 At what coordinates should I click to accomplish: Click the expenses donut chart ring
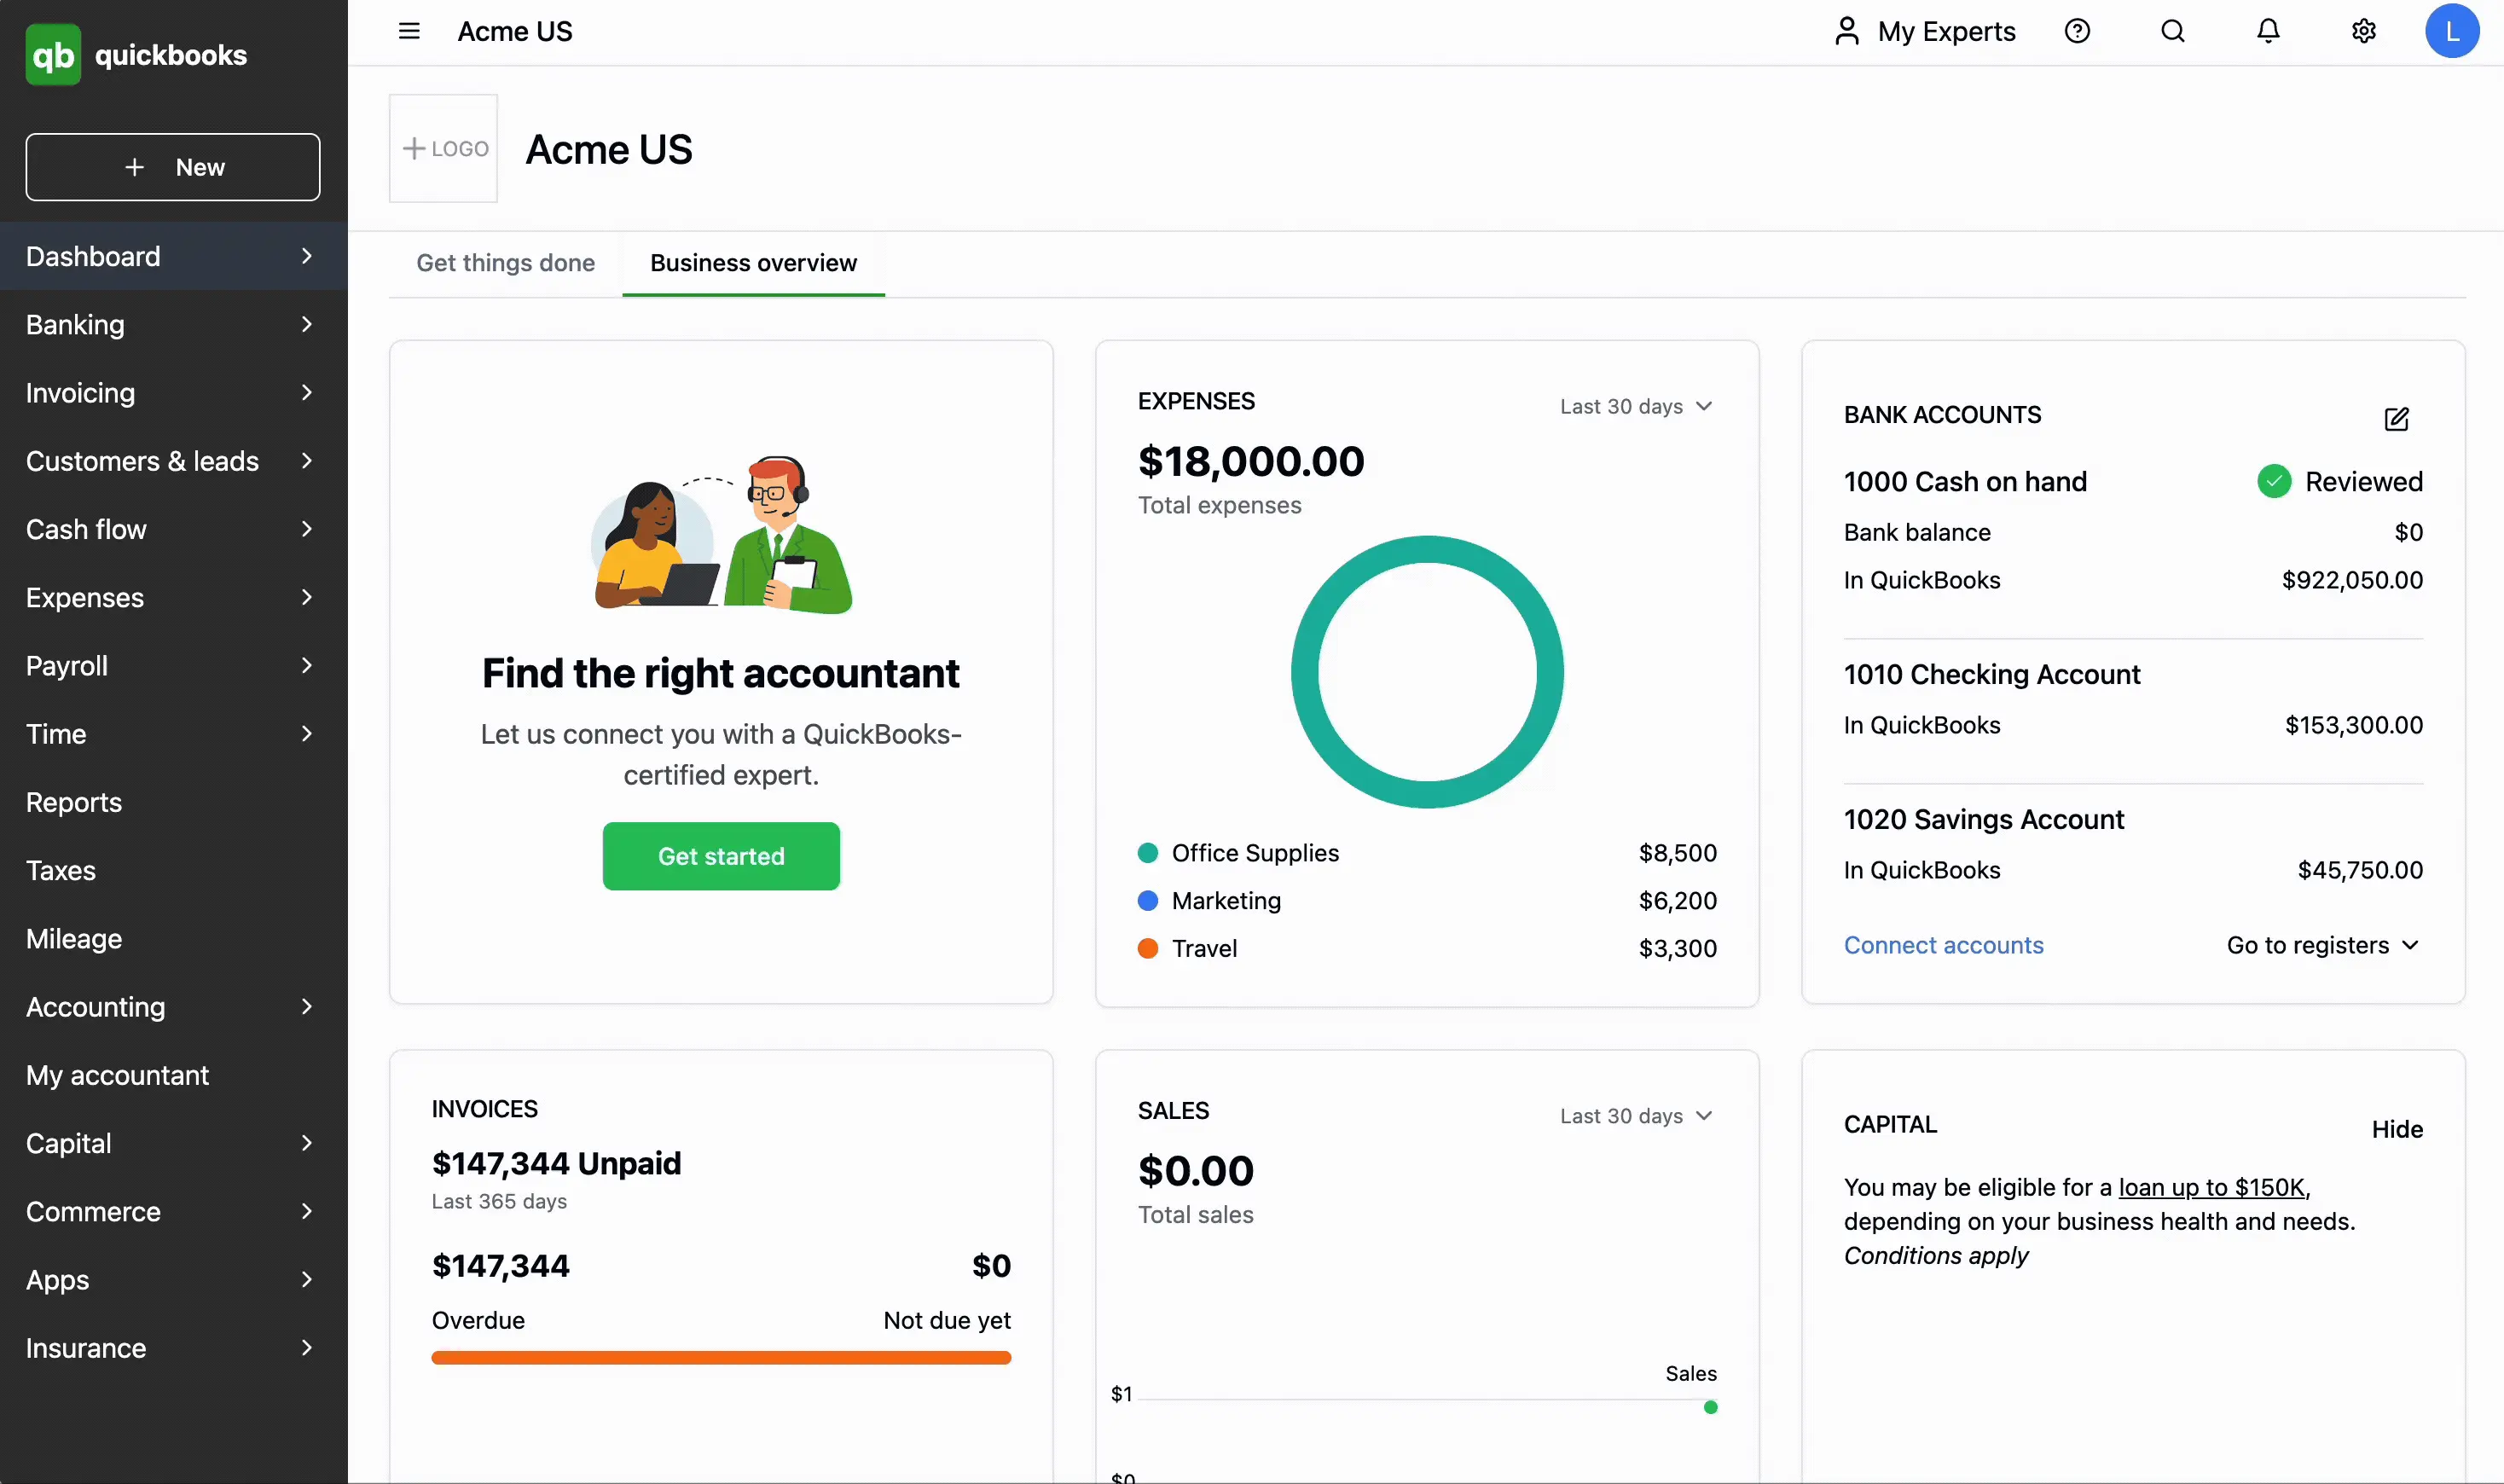pos(1305,672)
